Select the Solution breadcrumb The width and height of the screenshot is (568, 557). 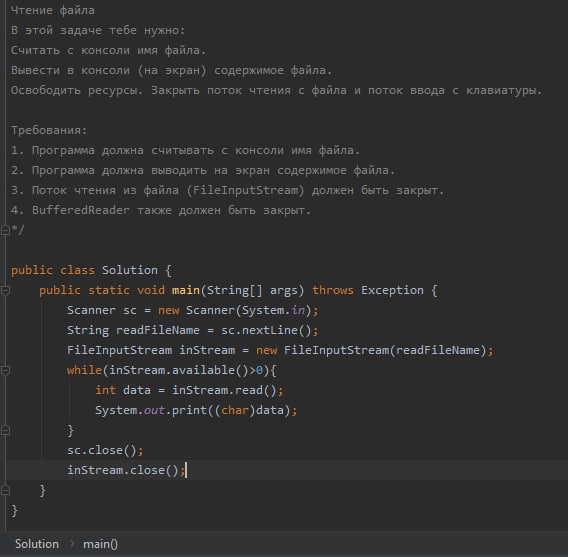pos(37,544)
